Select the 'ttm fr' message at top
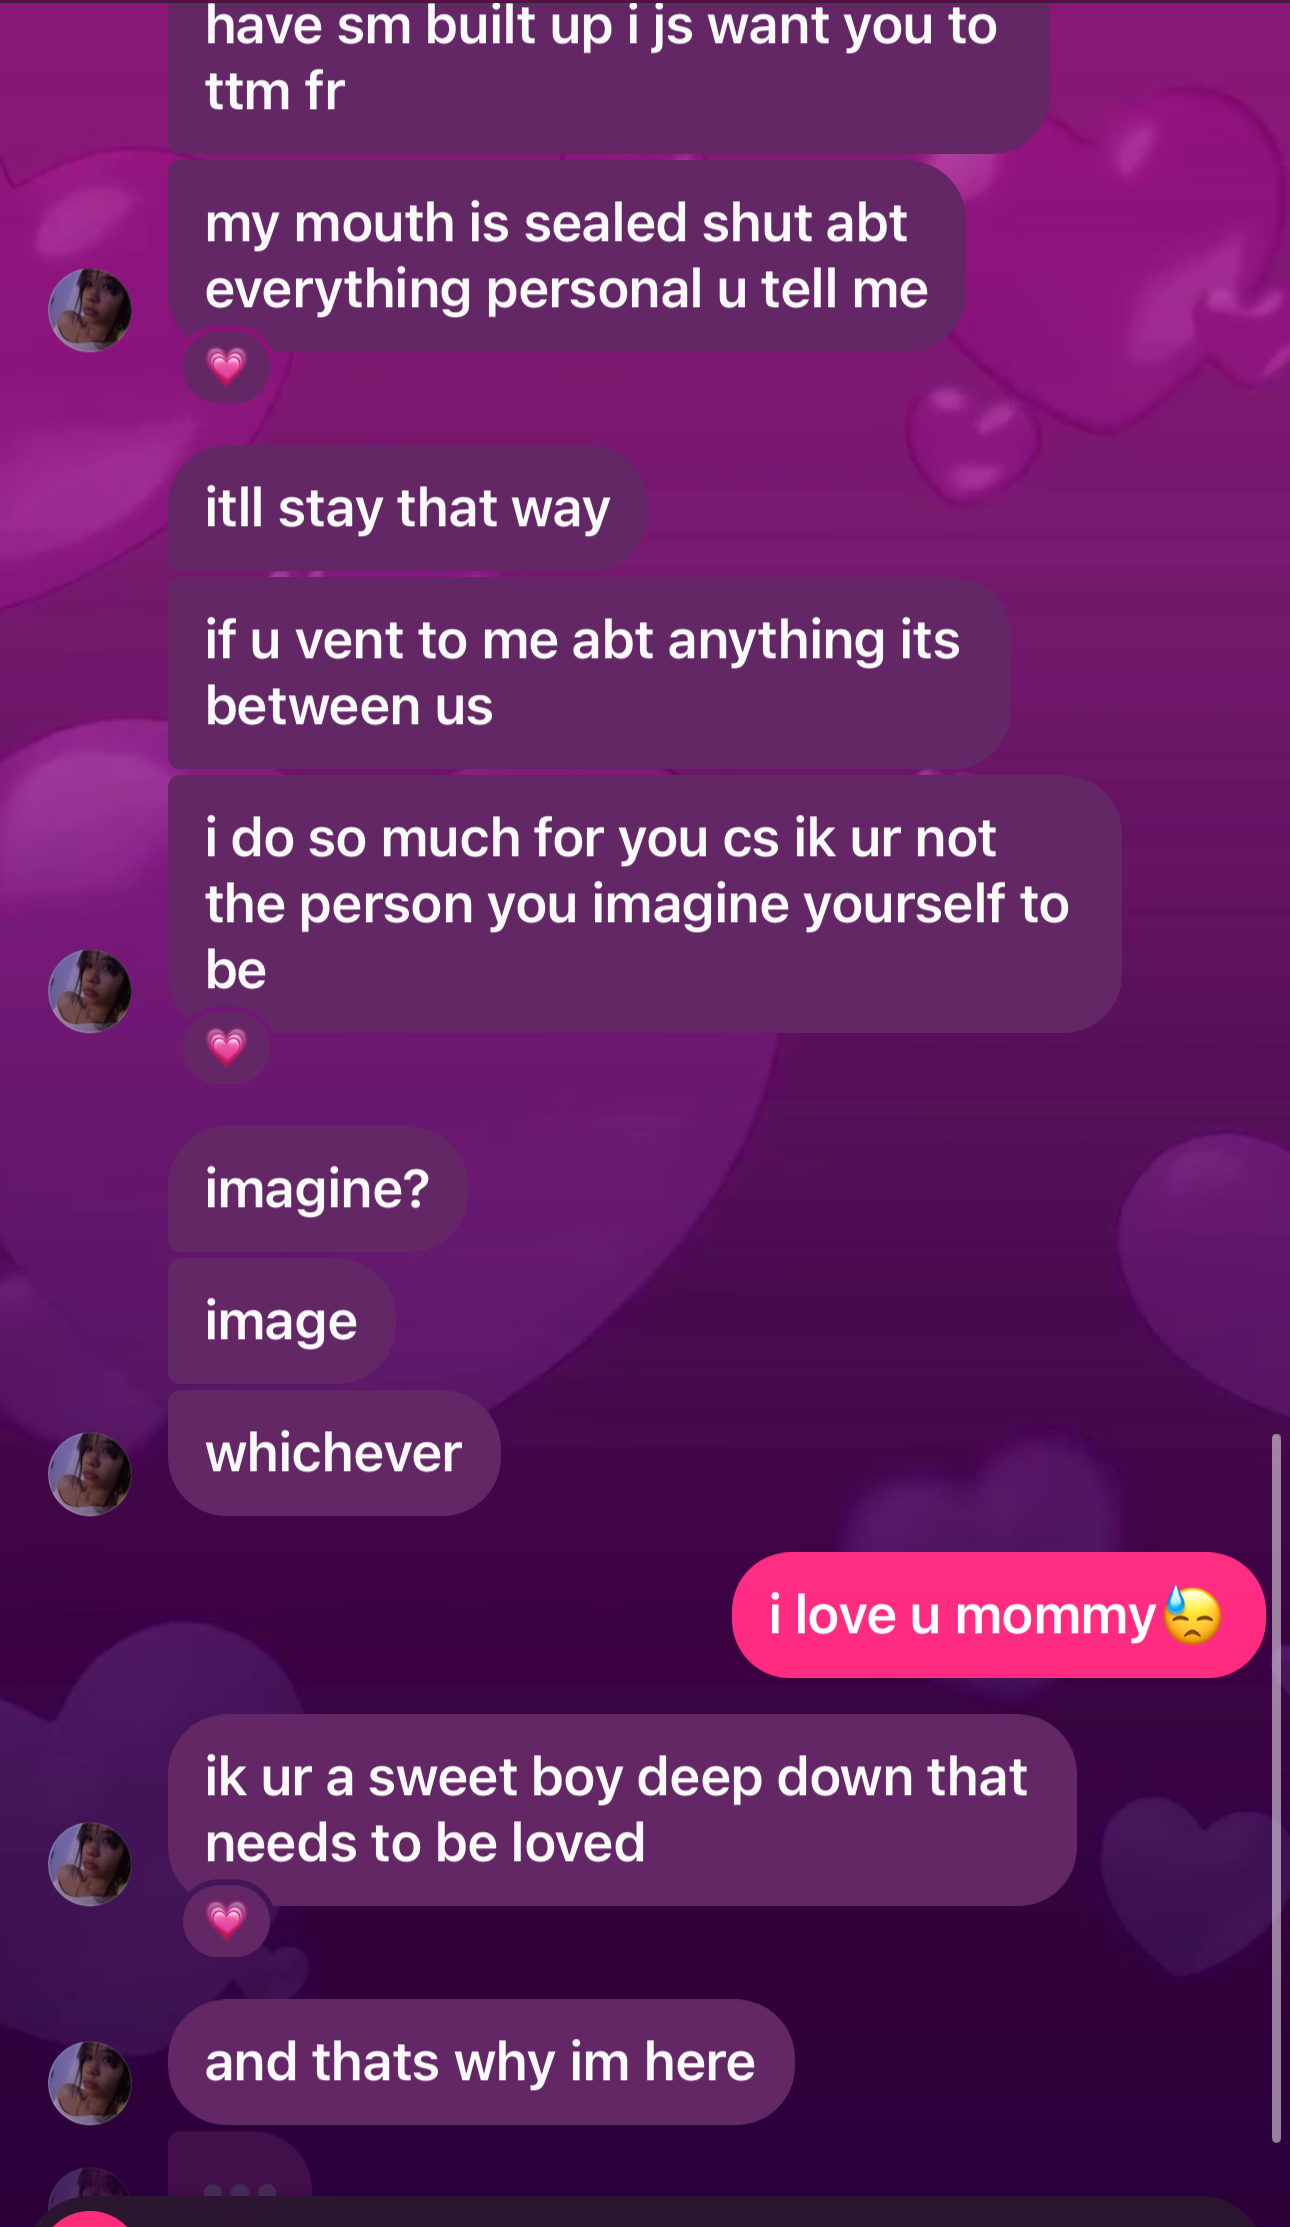1290x2227 pixels. click(608, 77)
